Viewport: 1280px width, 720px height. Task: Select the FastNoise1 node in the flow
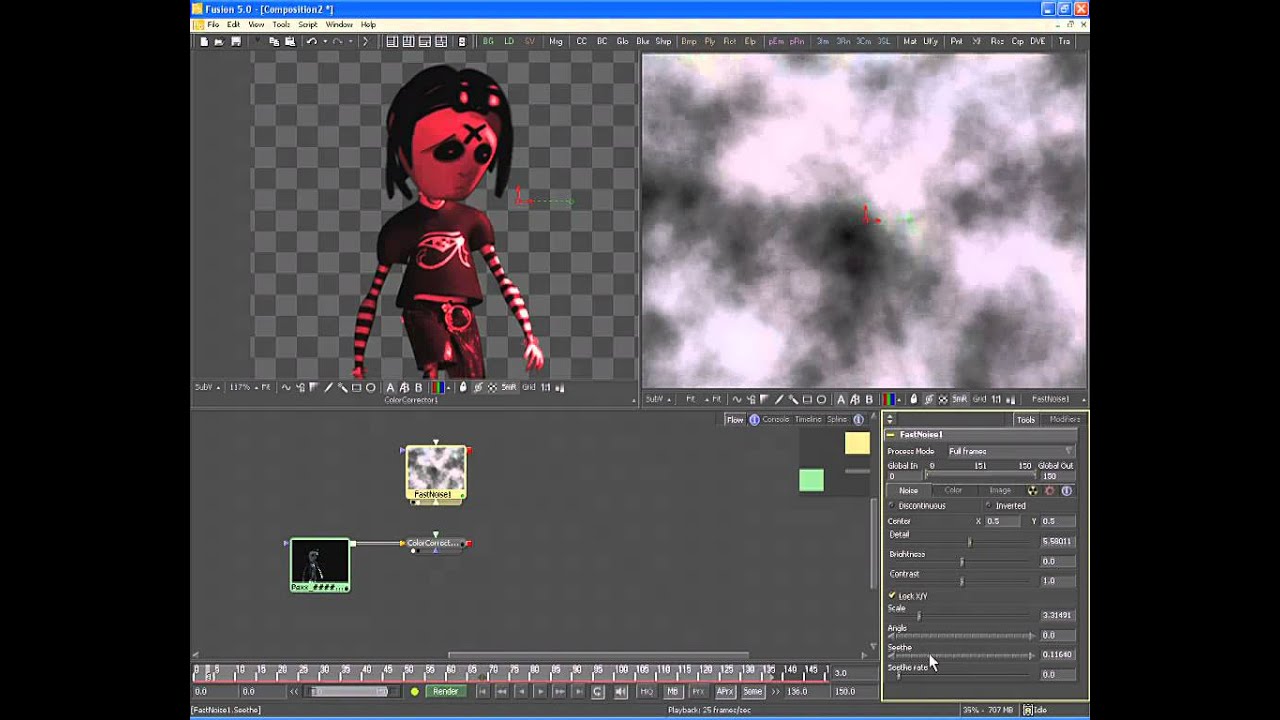point(436,473)
